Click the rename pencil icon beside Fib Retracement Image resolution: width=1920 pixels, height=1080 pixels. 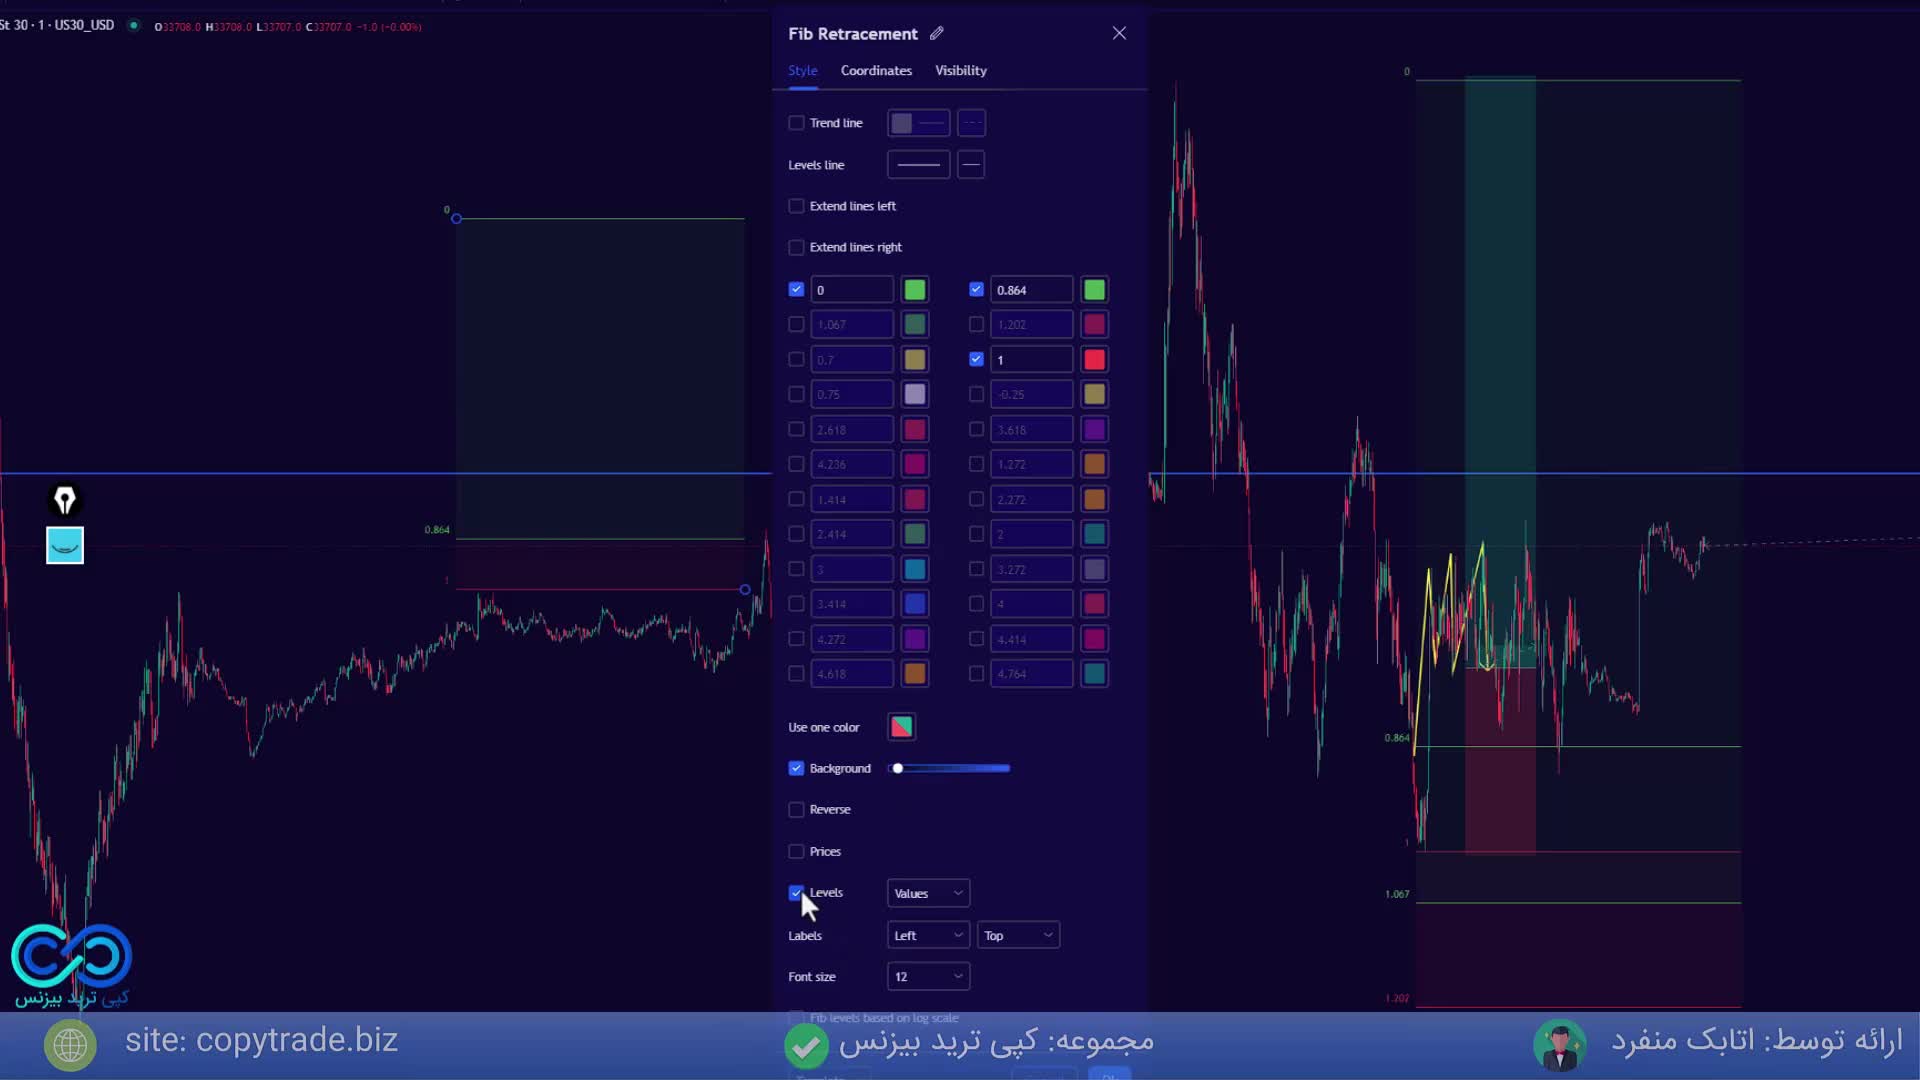click(x=936, y=33)
